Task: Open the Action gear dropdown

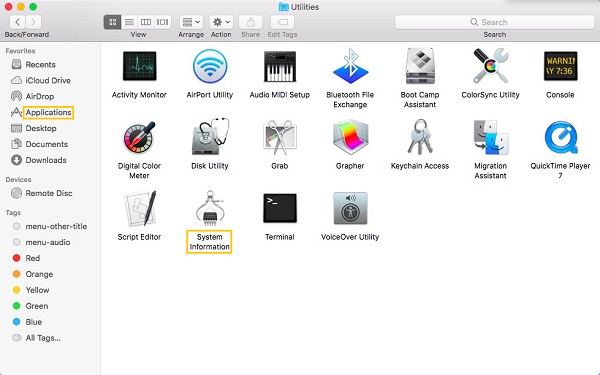Action: (x=221, y=22)
